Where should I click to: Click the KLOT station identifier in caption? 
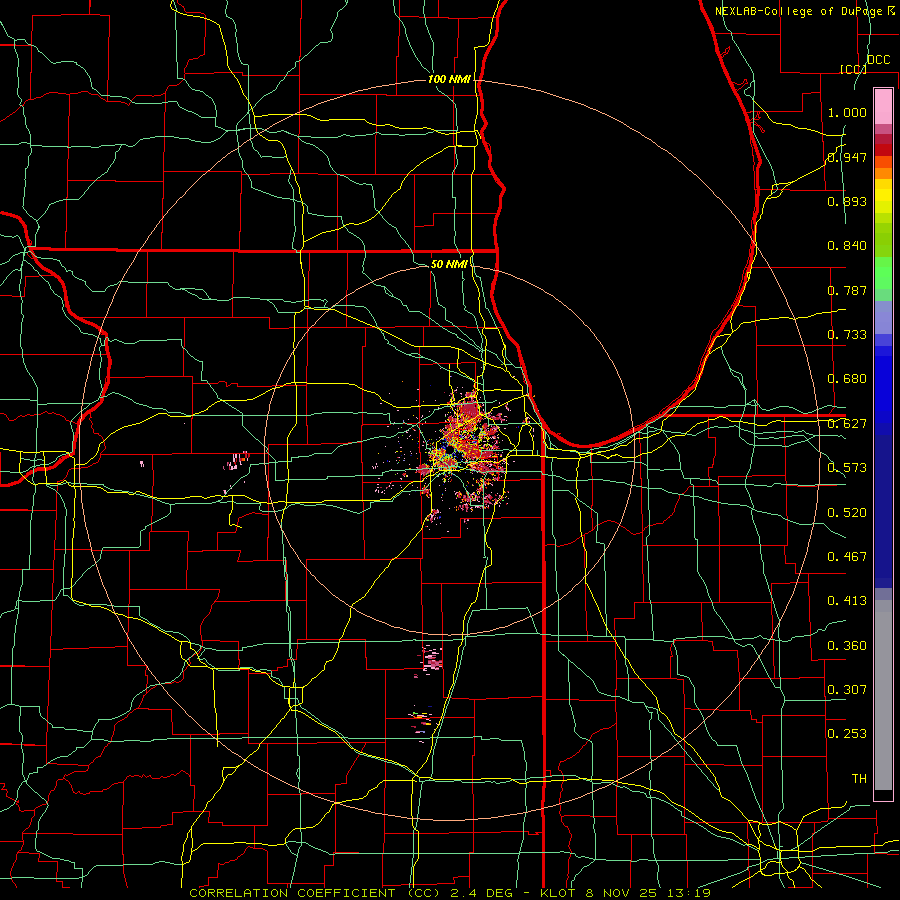tap(560, 893)
